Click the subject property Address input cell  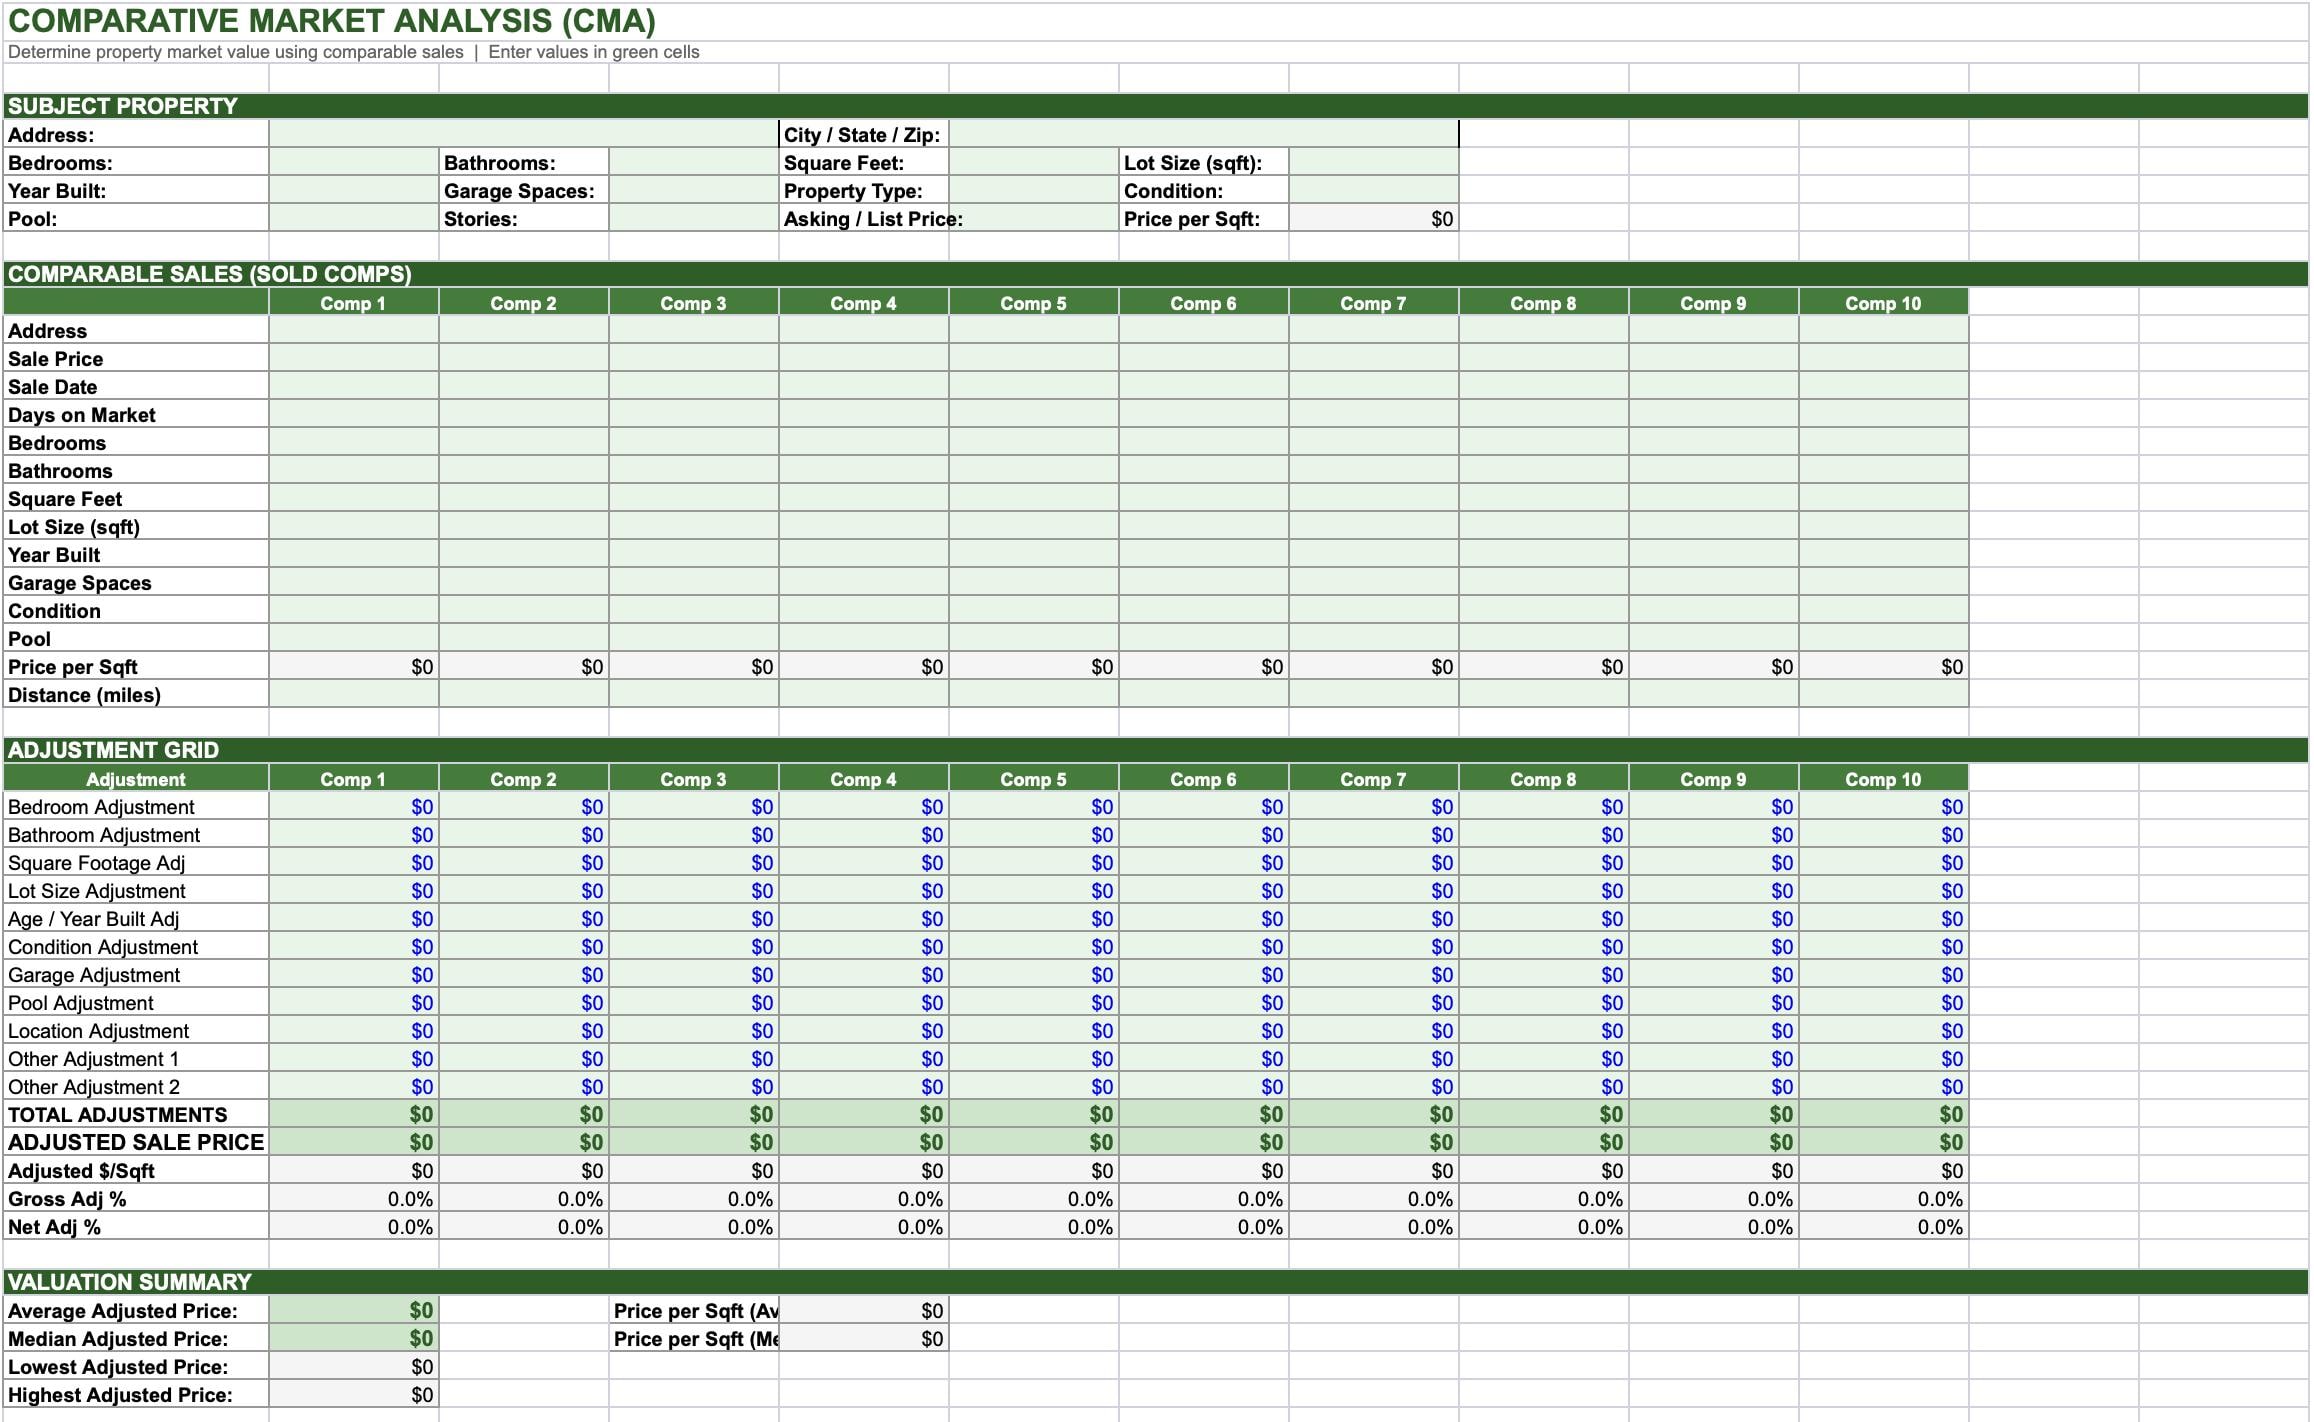pos(524,134)
